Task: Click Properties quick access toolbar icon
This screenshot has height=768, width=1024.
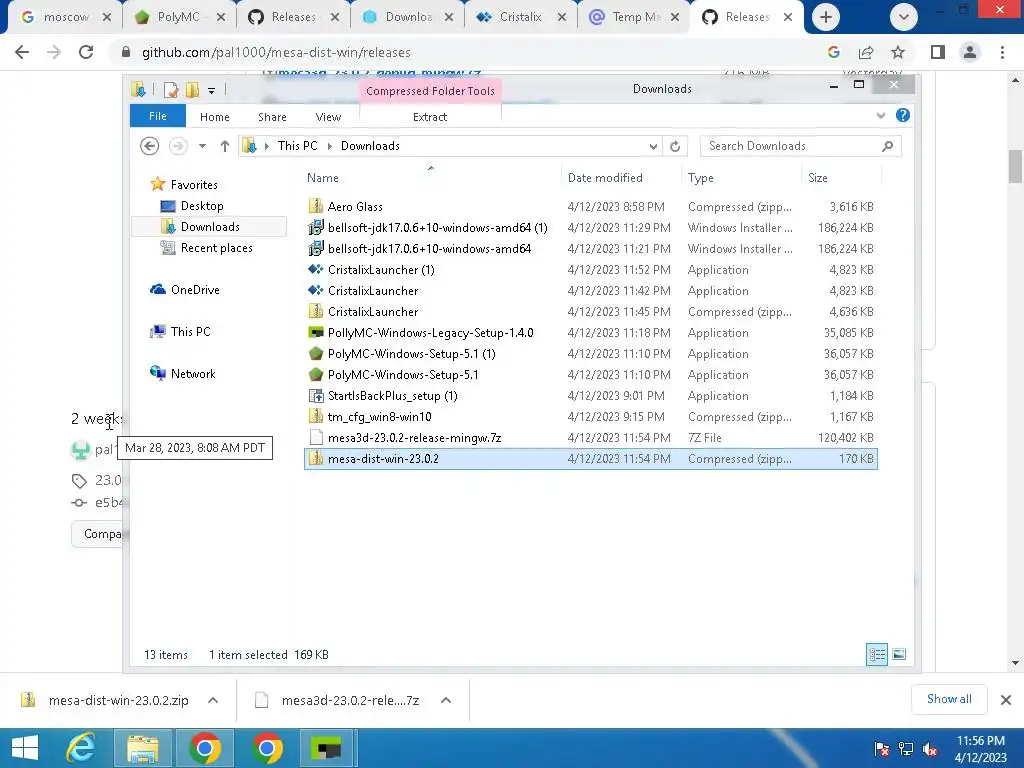Action: [171, 90]
